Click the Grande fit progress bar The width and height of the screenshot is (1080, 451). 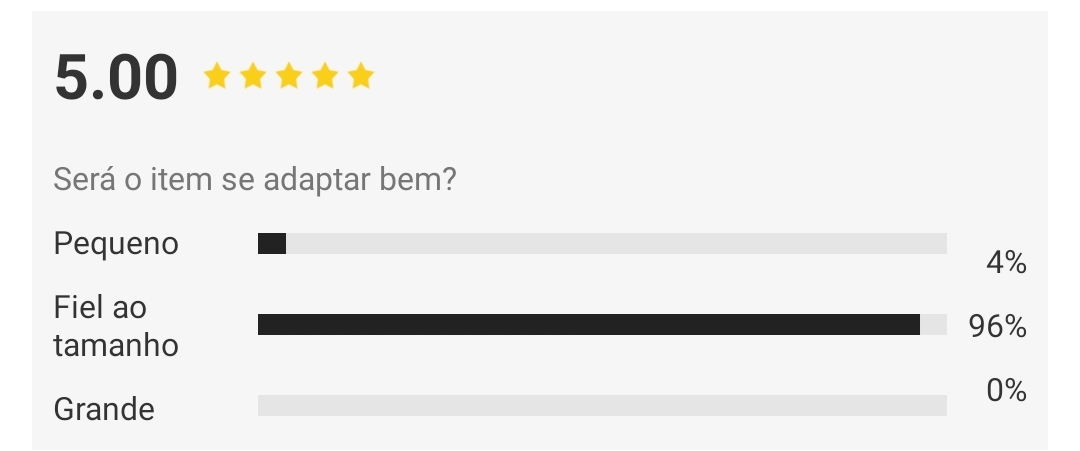(602, 405)
